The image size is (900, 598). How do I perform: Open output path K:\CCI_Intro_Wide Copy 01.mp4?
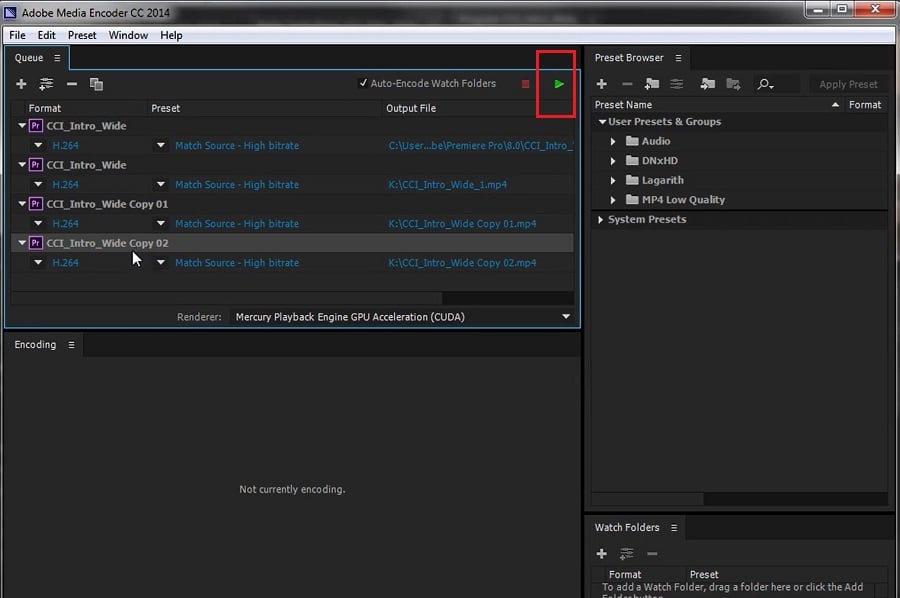pos(462,224)
